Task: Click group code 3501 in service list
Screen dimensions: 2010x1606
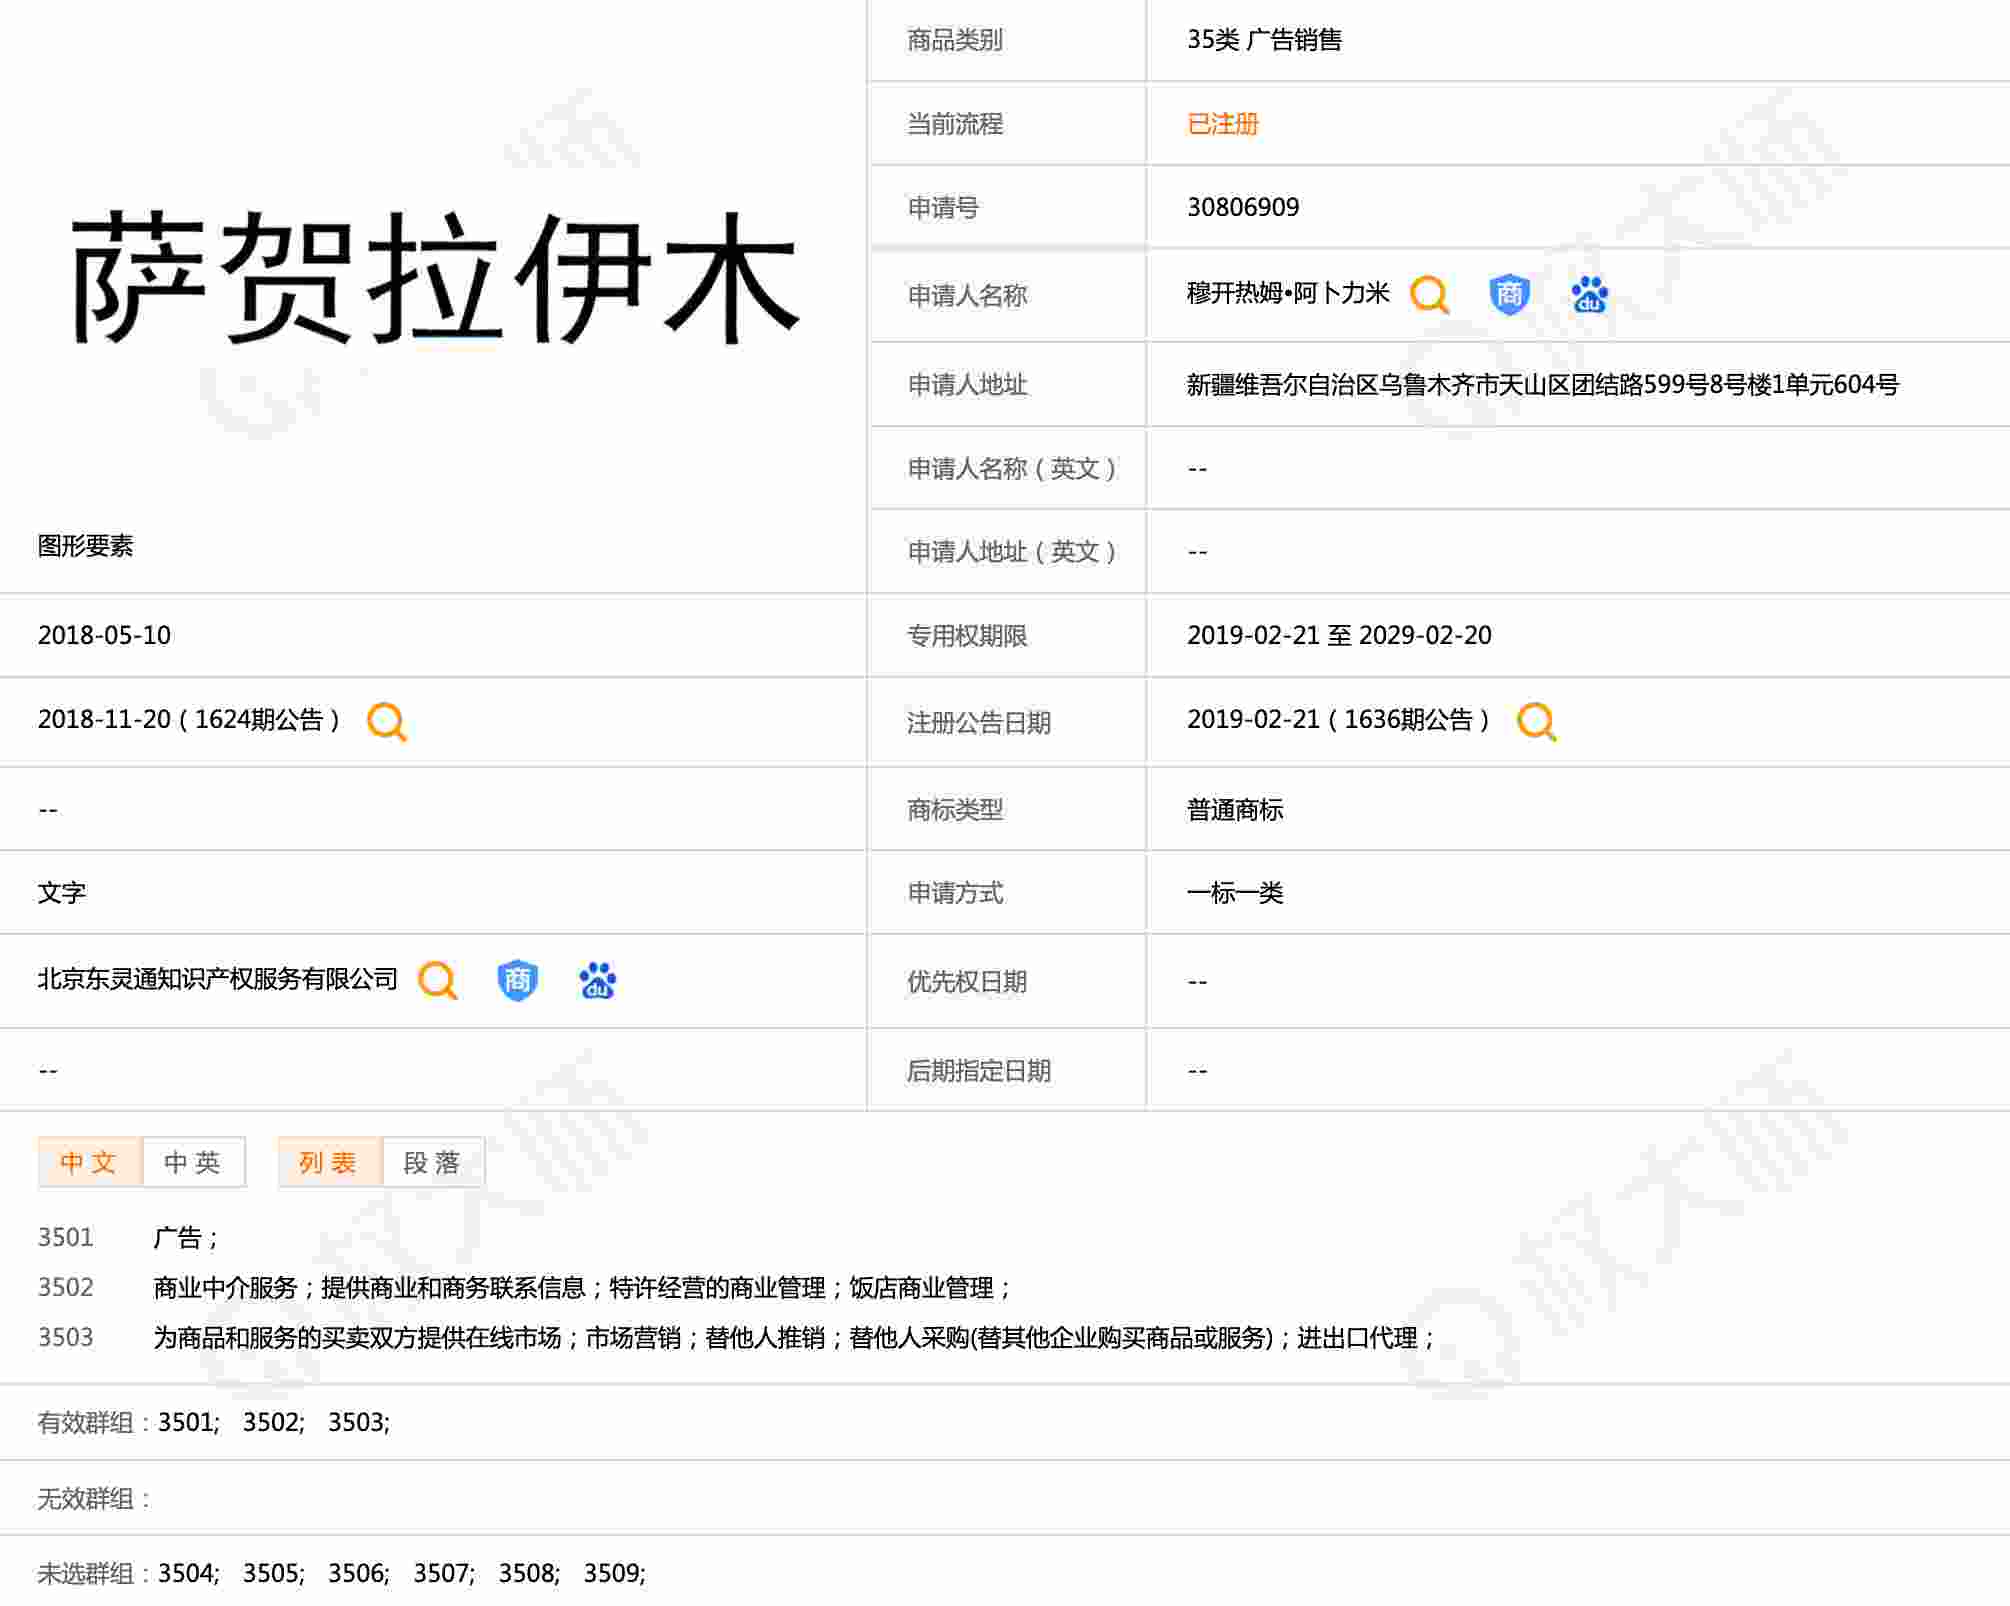Action: pyautogui.click(x=65, y=1238)
